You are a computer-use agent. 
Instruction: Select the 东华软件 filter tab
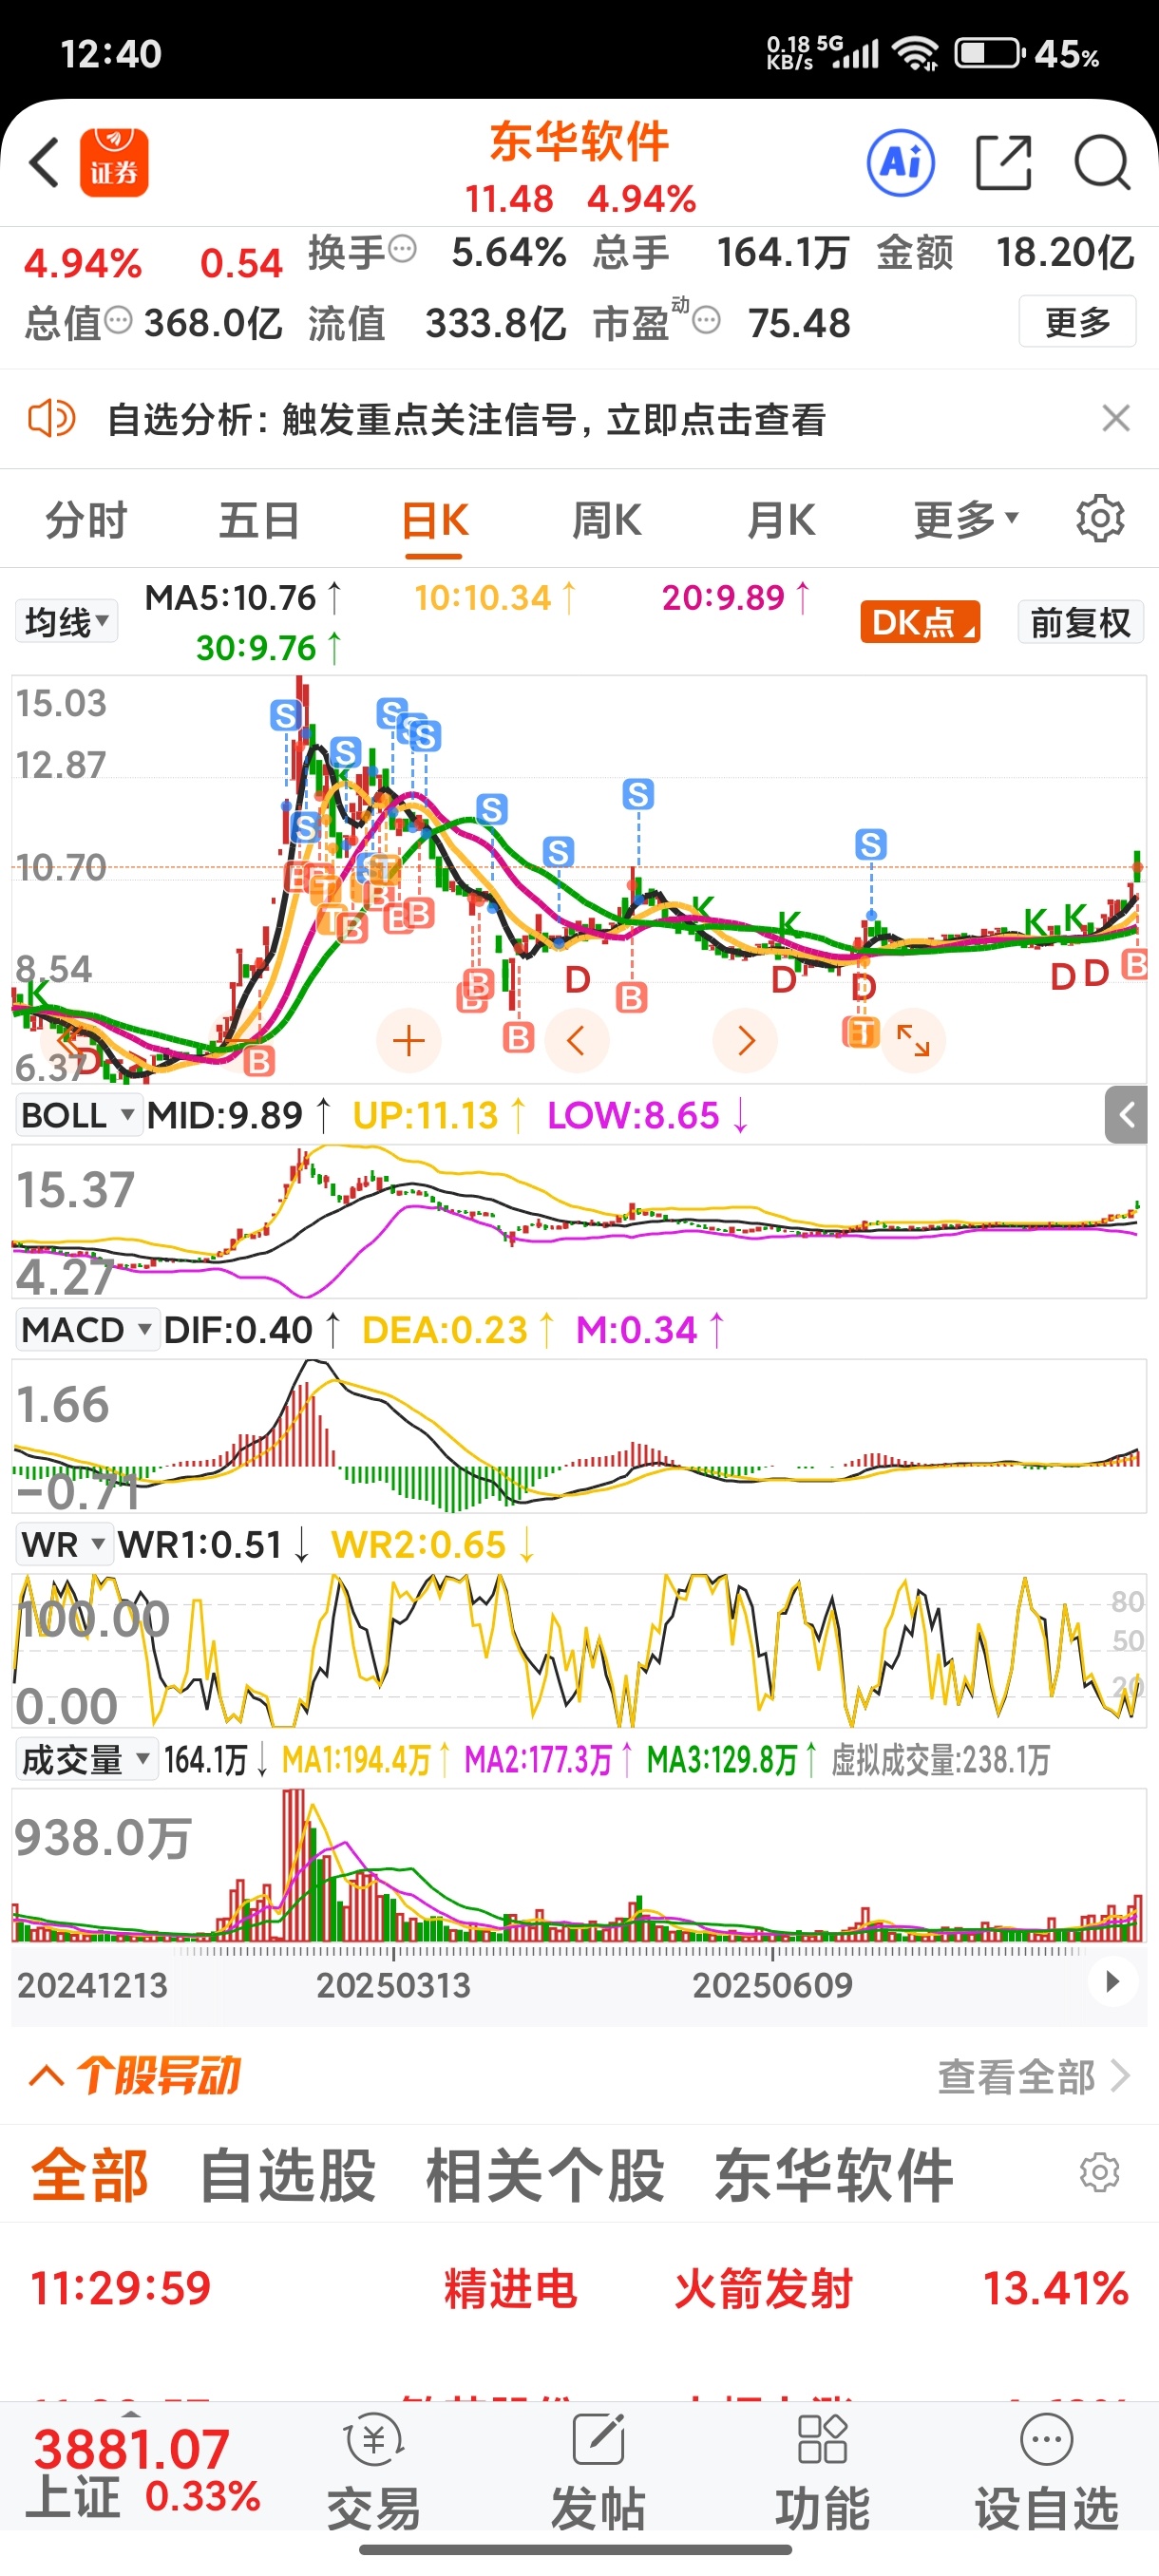coord(834,2175)
